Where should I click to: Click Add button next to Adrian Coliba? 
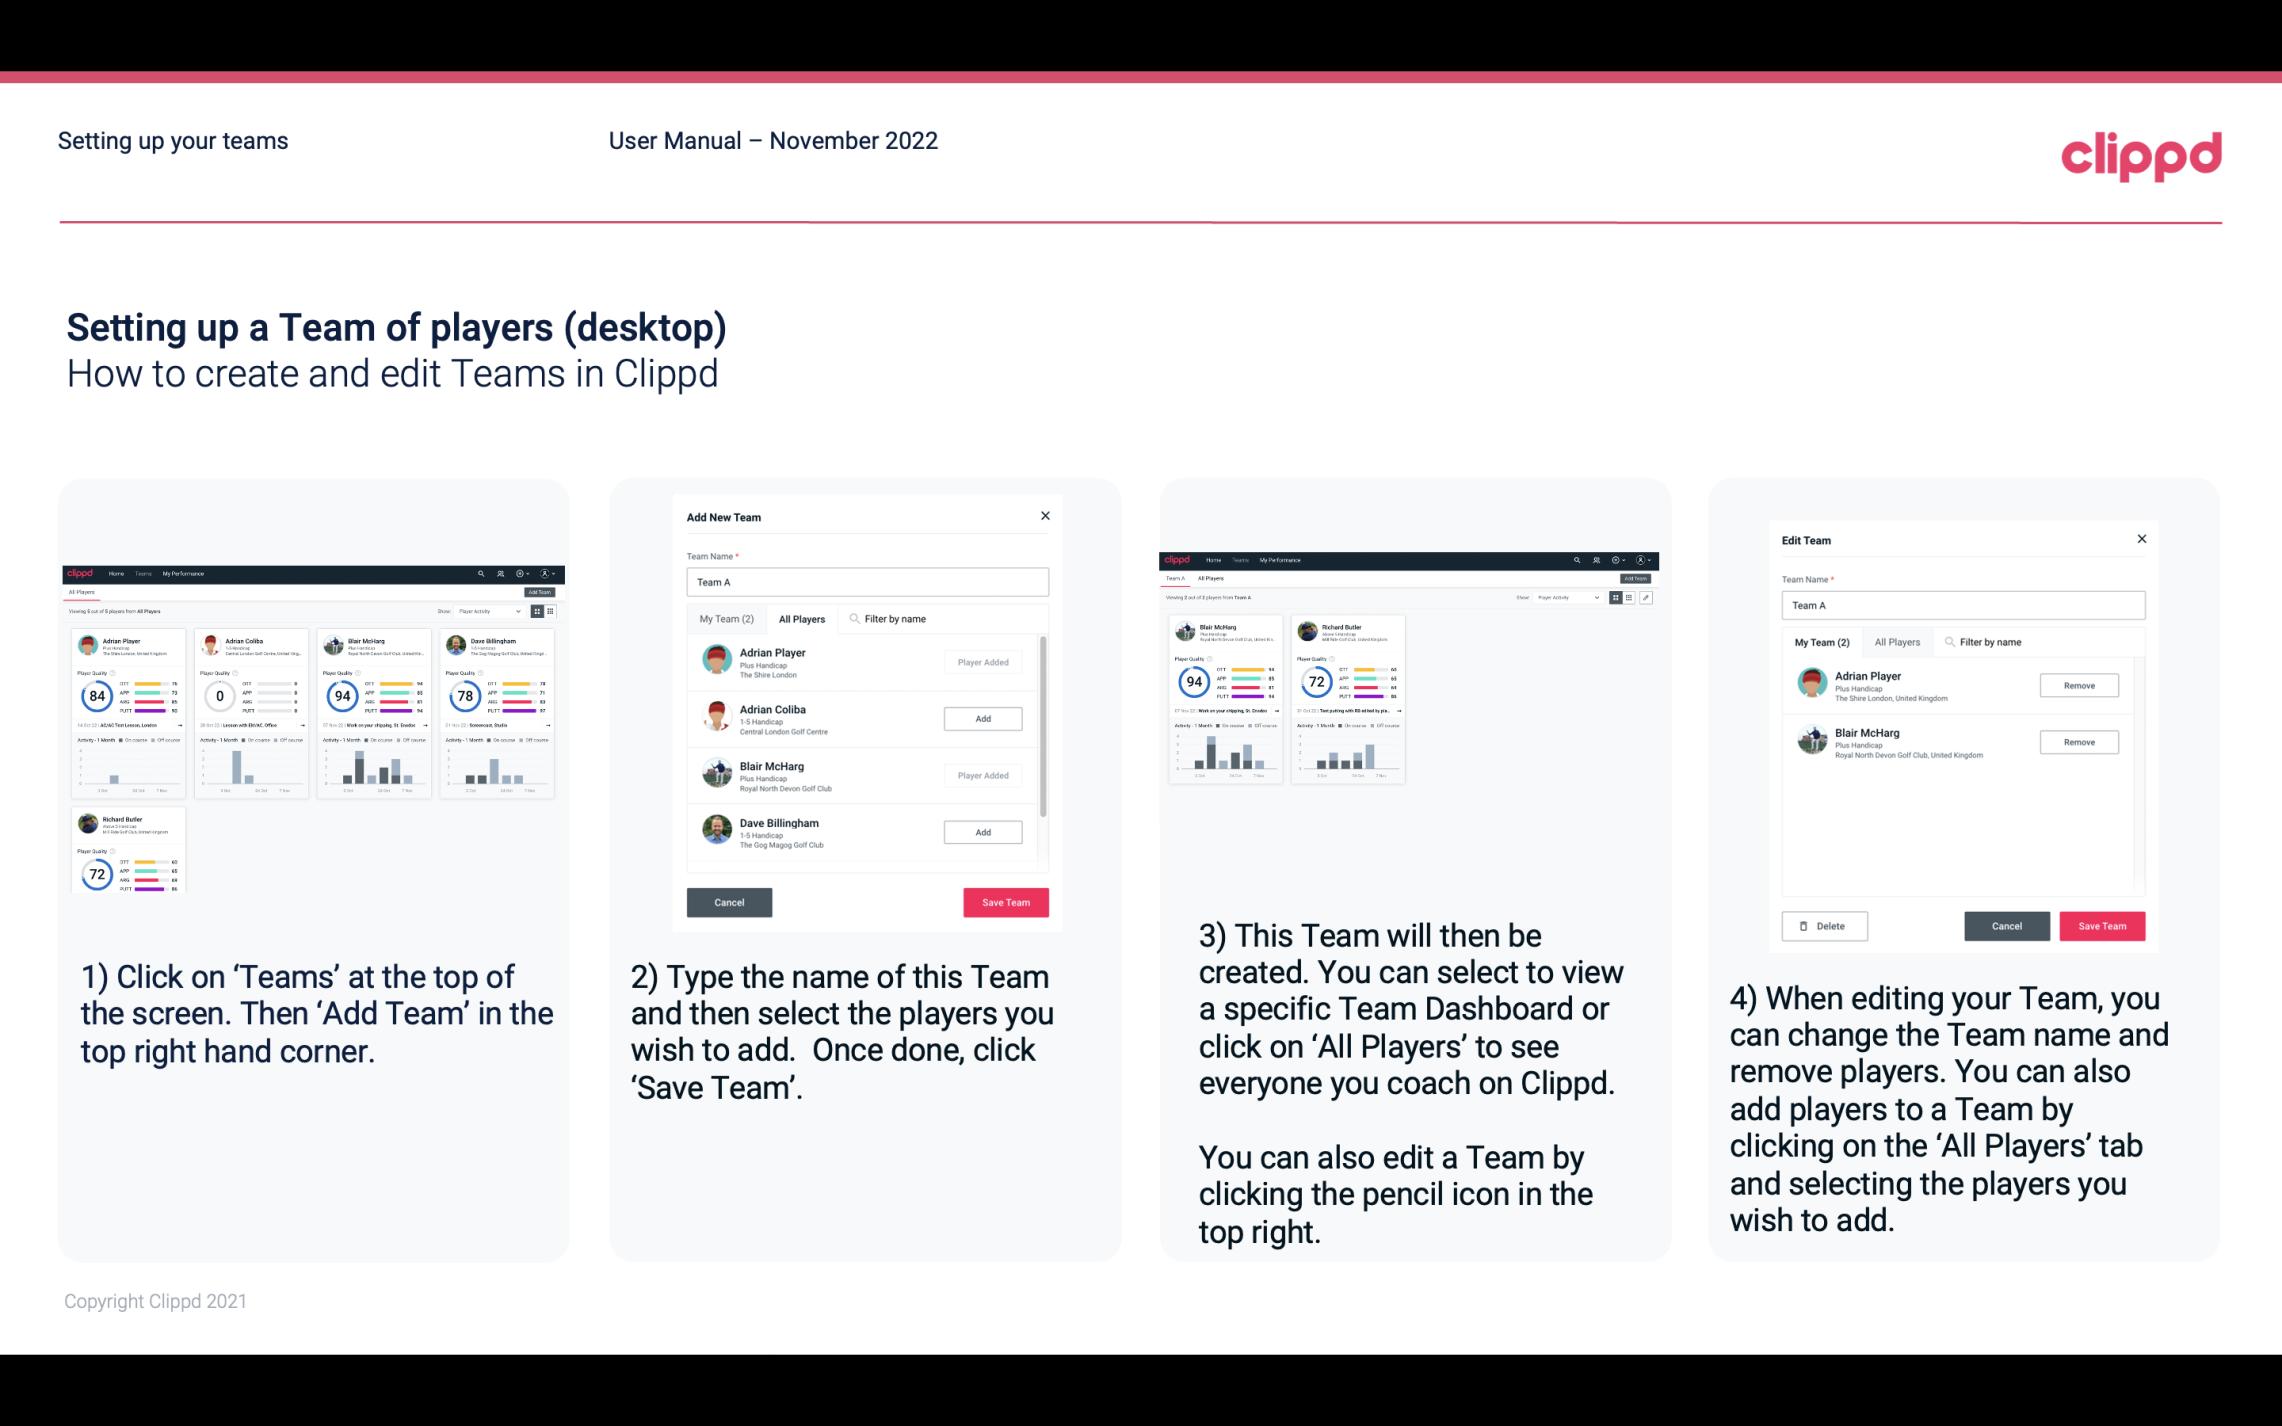point(981,718)
